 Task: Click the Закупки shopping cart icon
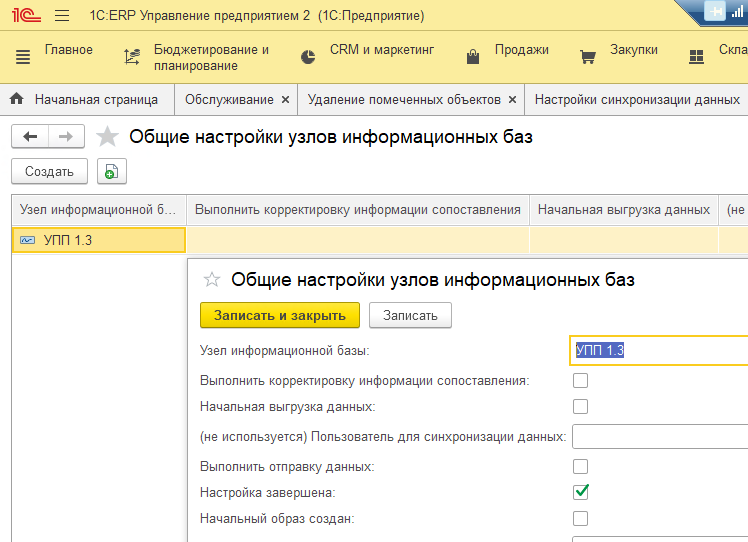[588, 57]
